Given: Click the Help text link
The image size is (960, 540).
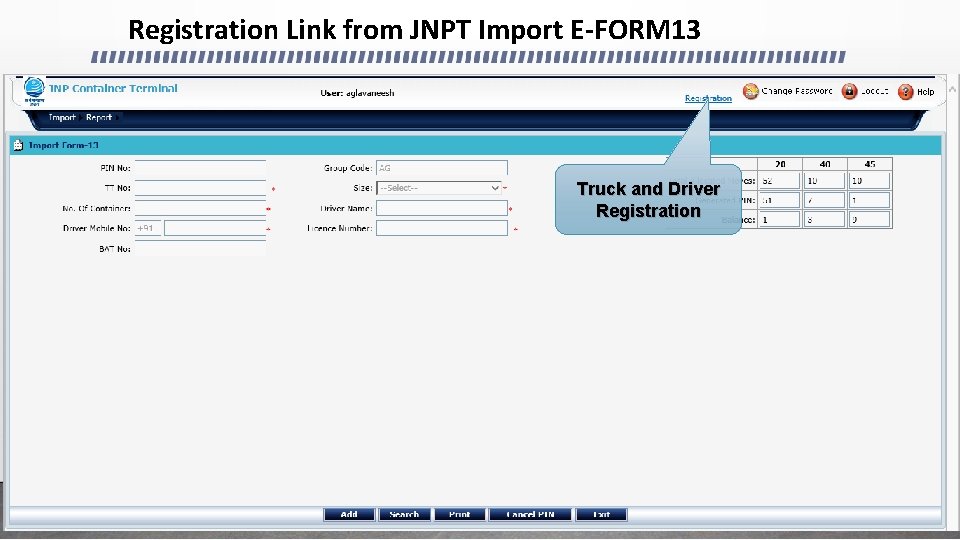Looking at the screenshot, I should click(925, 92).
